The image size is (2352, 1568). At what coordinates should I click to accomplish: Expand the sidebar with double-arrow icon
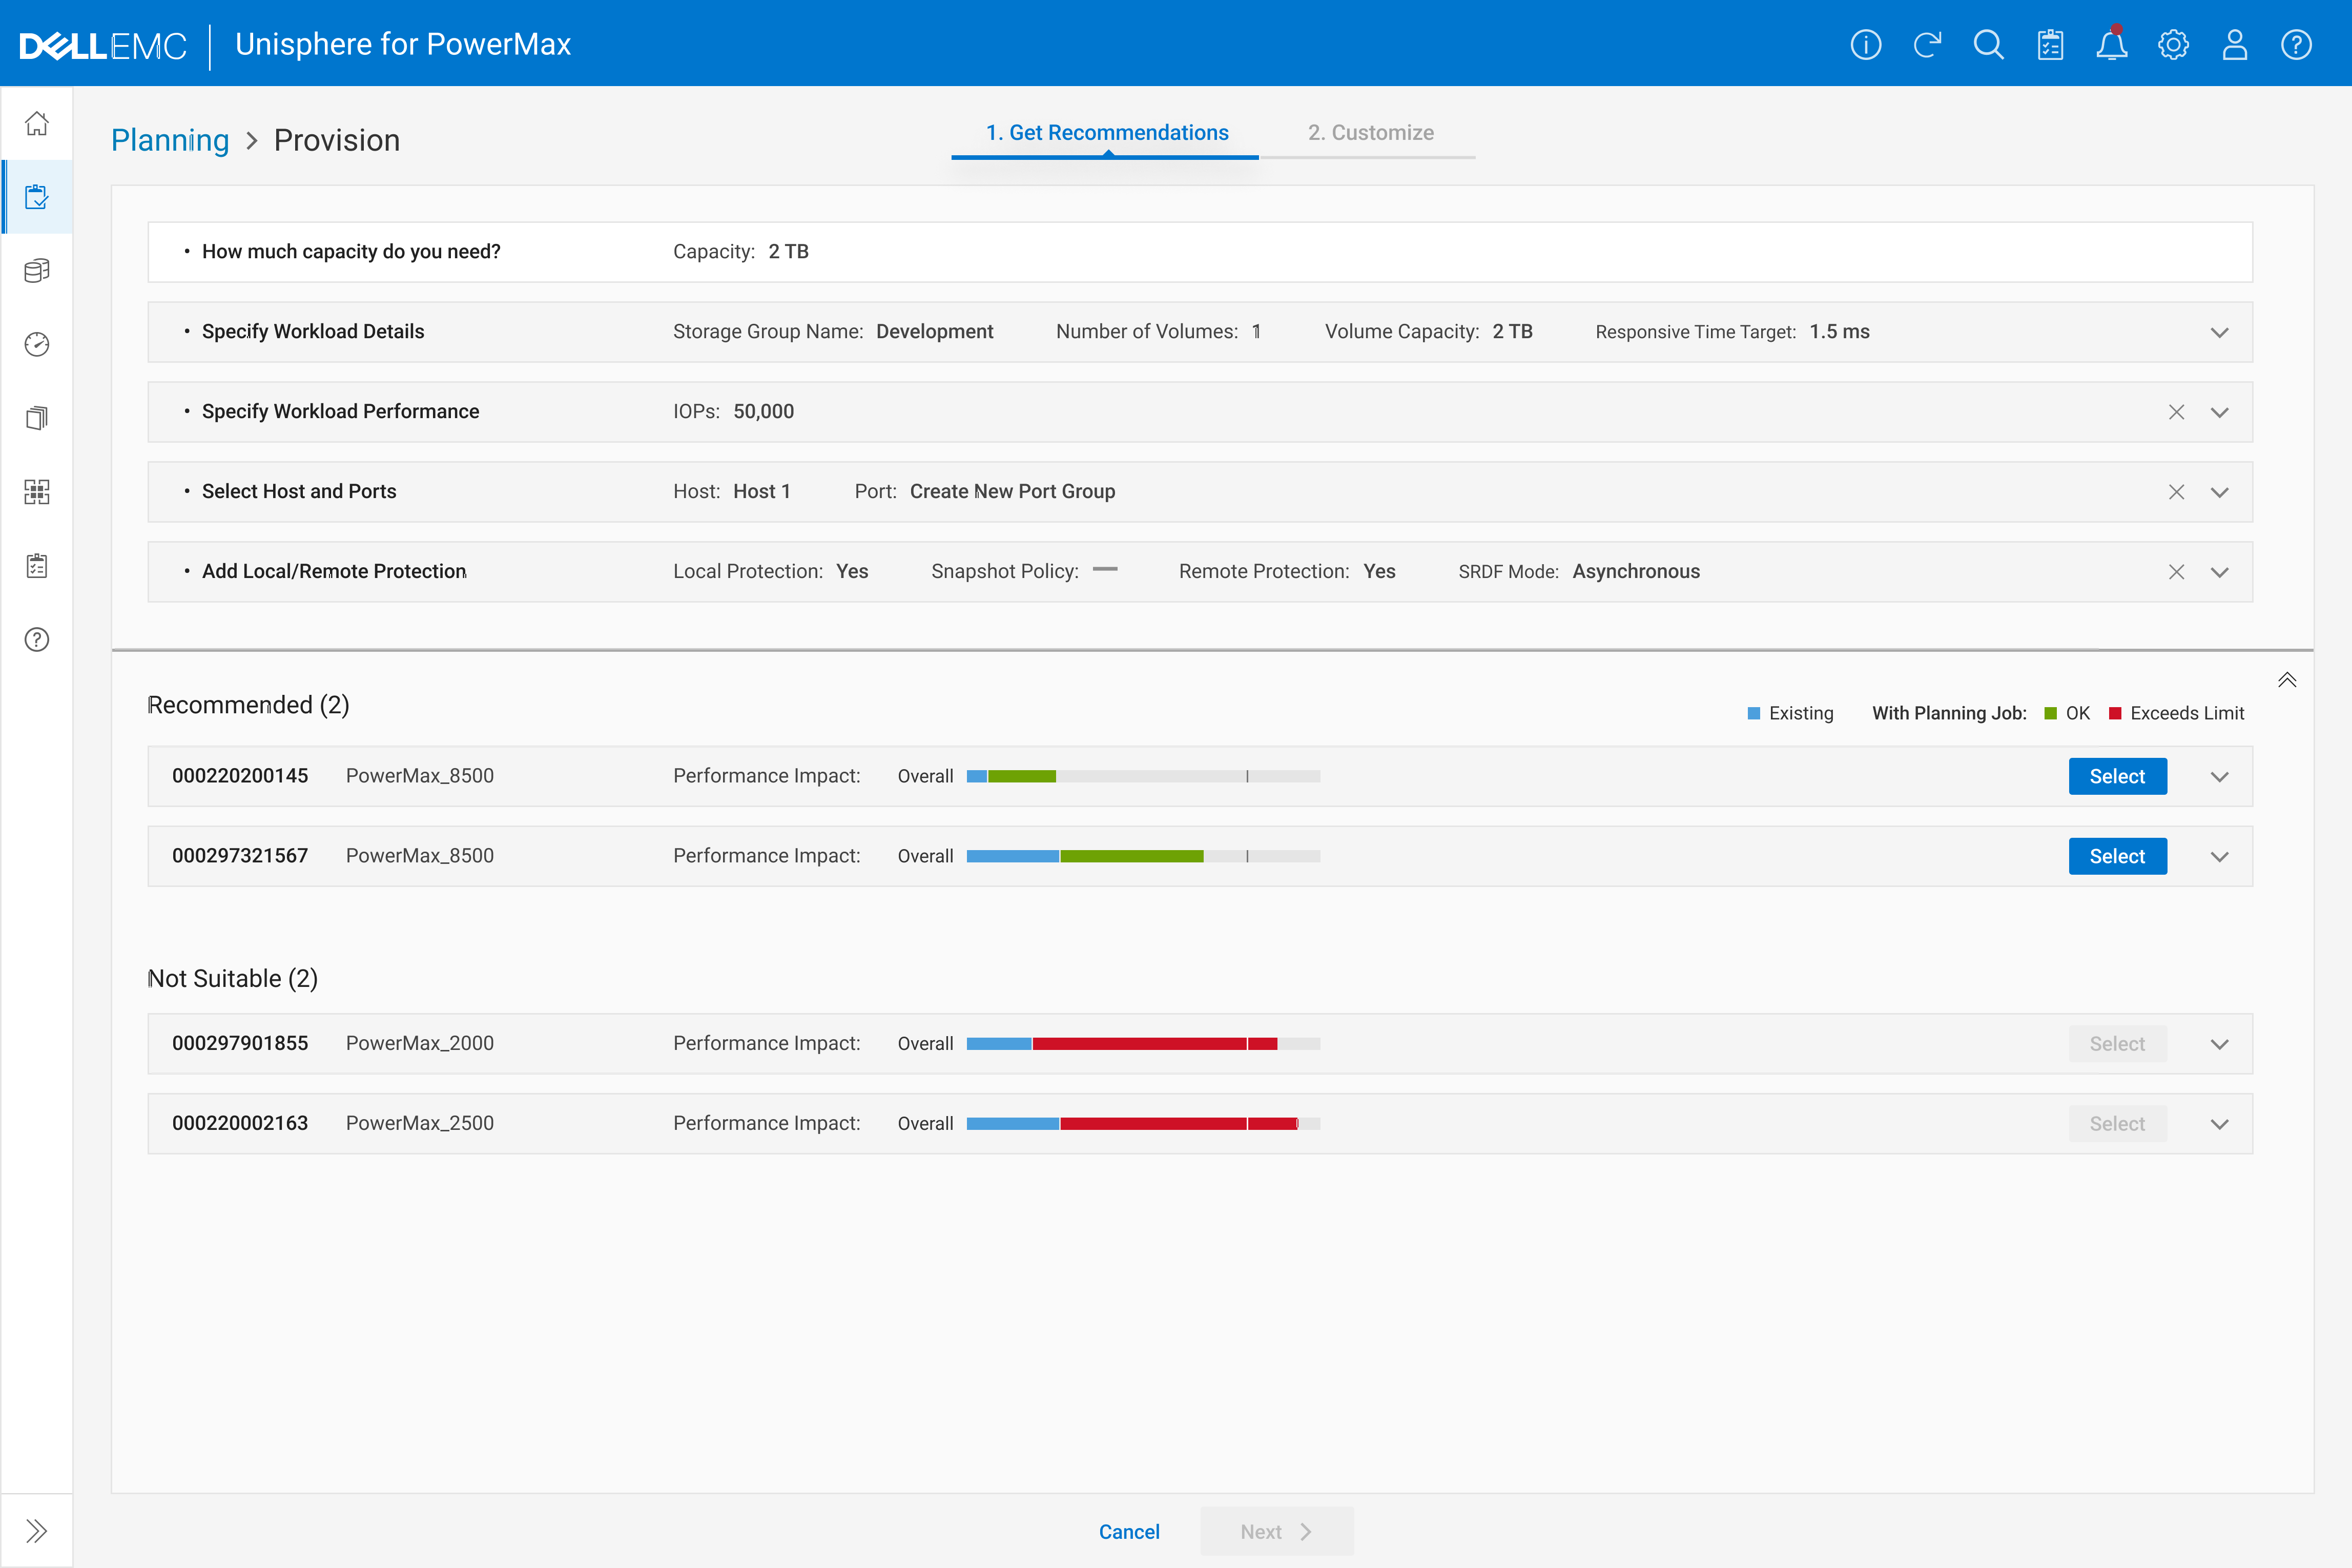(37, 1530)
